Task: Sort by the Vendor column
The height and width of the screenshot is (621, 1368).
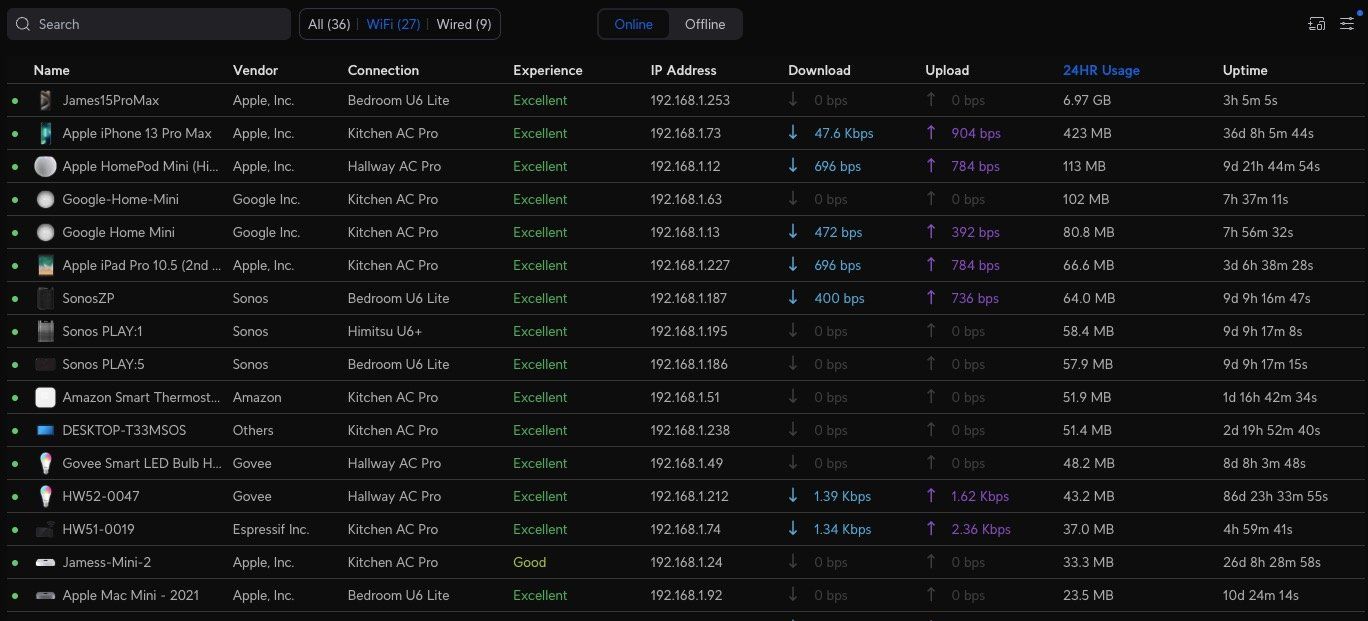Action: (x=255, y=70)
